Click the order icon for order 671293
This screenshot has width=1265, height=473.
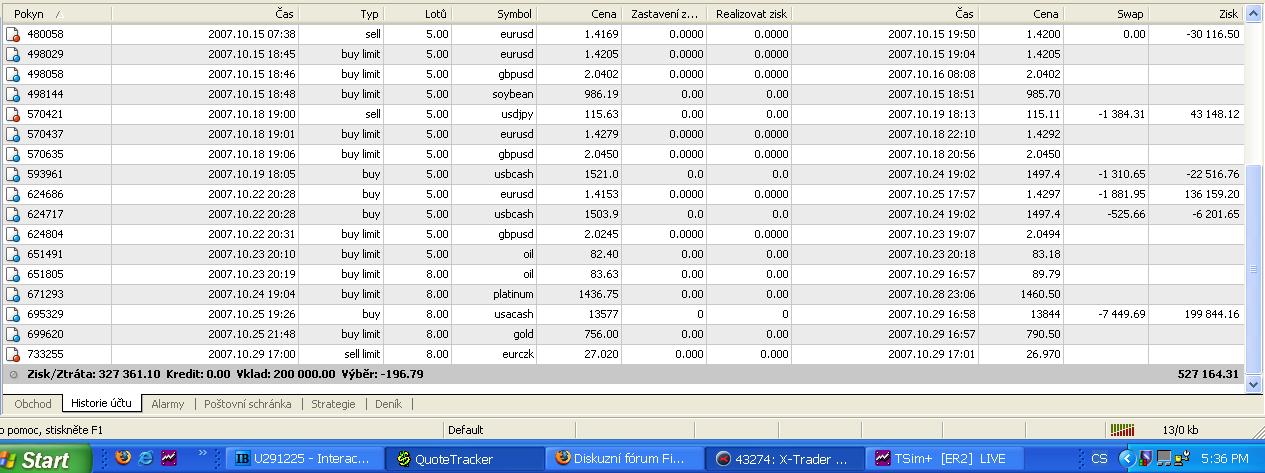13,294
